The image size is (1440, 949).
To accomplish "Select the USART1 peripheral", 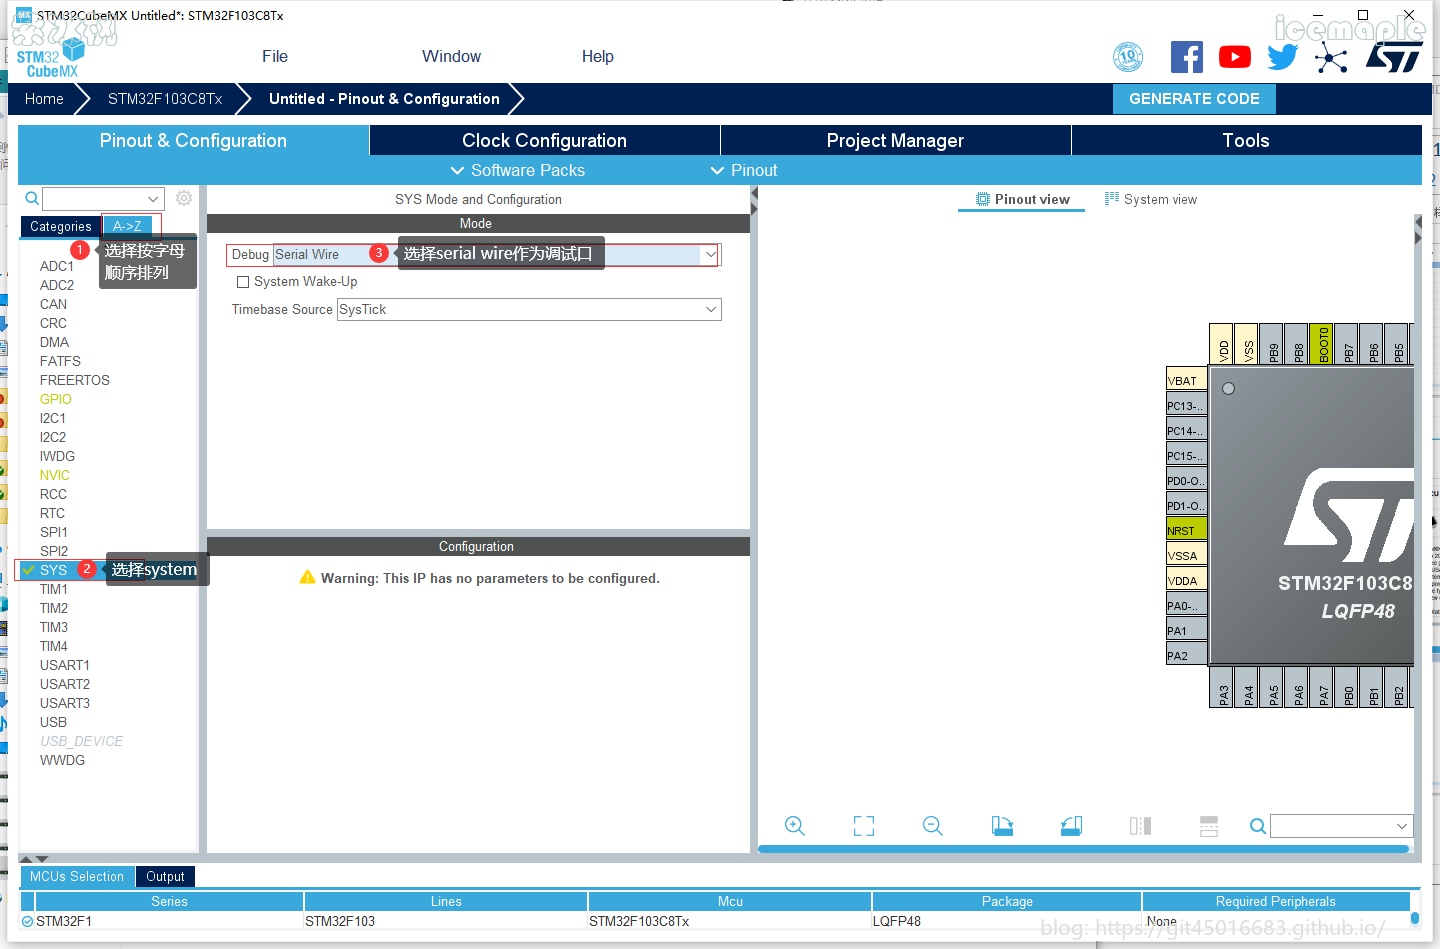I will point(65,665).
